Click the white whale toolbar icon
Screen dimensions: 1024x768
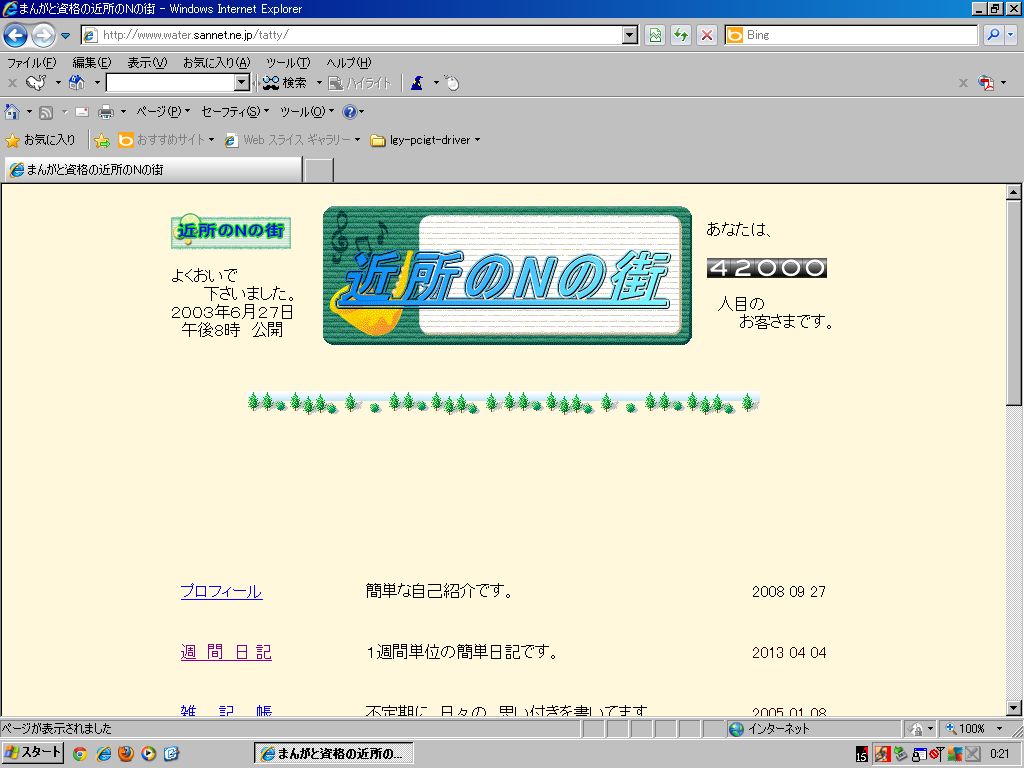pos(36,83)
